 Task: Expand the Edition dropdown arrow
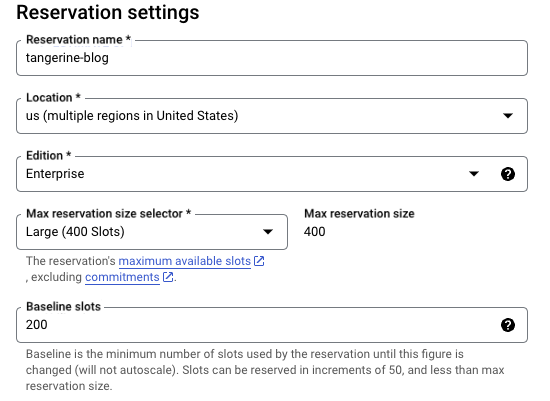(474, 174)
